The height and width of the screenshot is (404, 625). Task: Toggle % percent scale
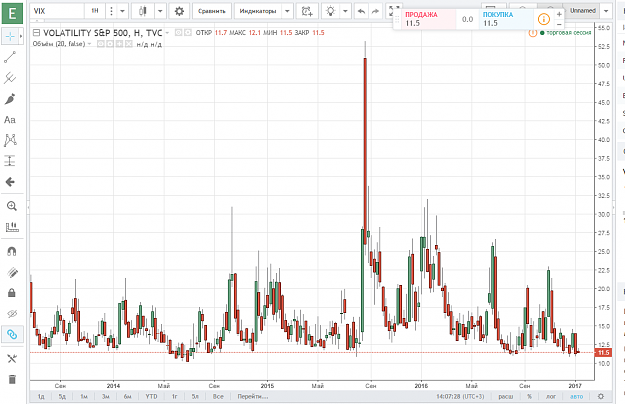click(529, 396)
